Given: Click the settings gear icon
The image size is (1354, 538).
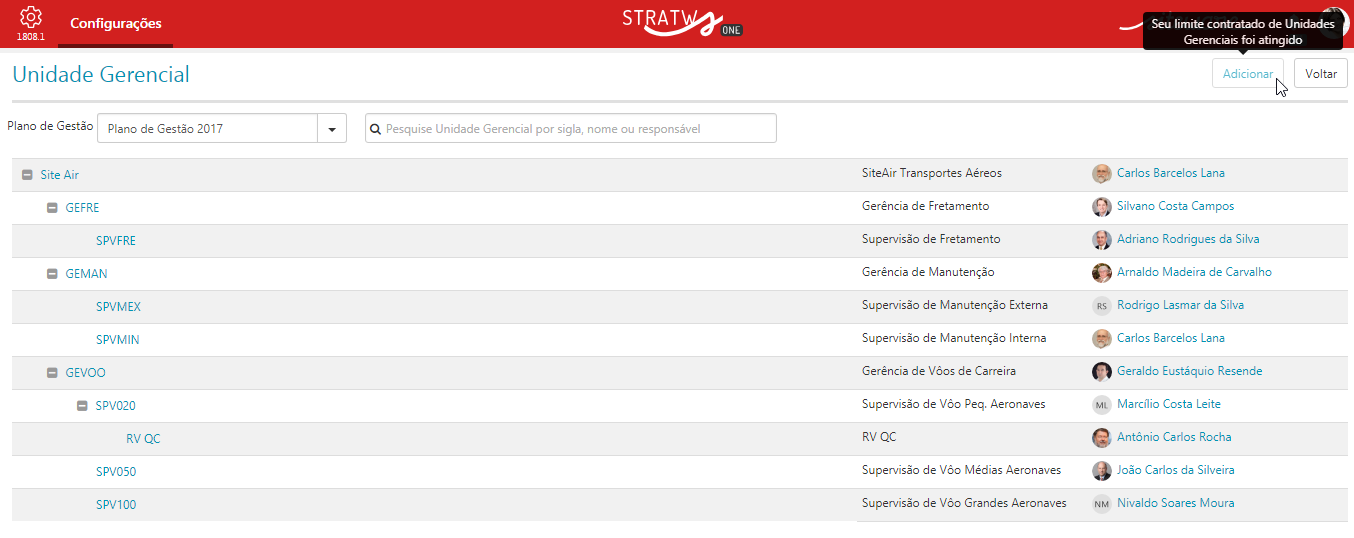Looking at the screenshot, I should point(31,17).
